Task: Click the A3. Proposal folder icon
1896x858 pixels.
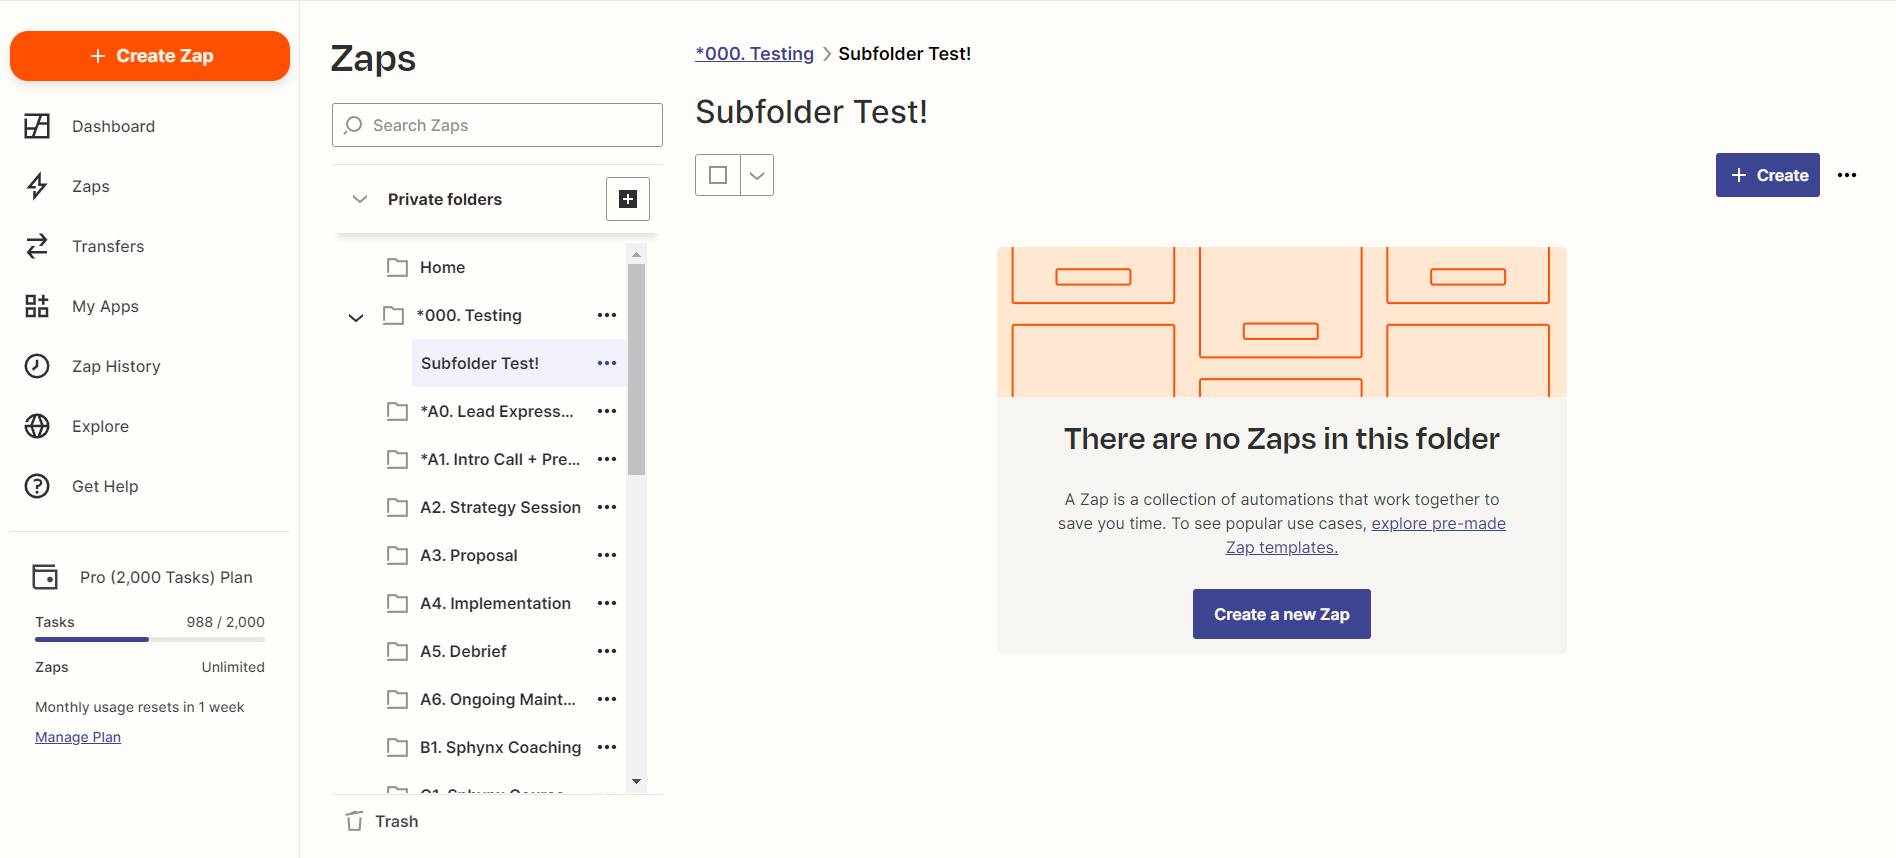Action: (x=397, y=555)
